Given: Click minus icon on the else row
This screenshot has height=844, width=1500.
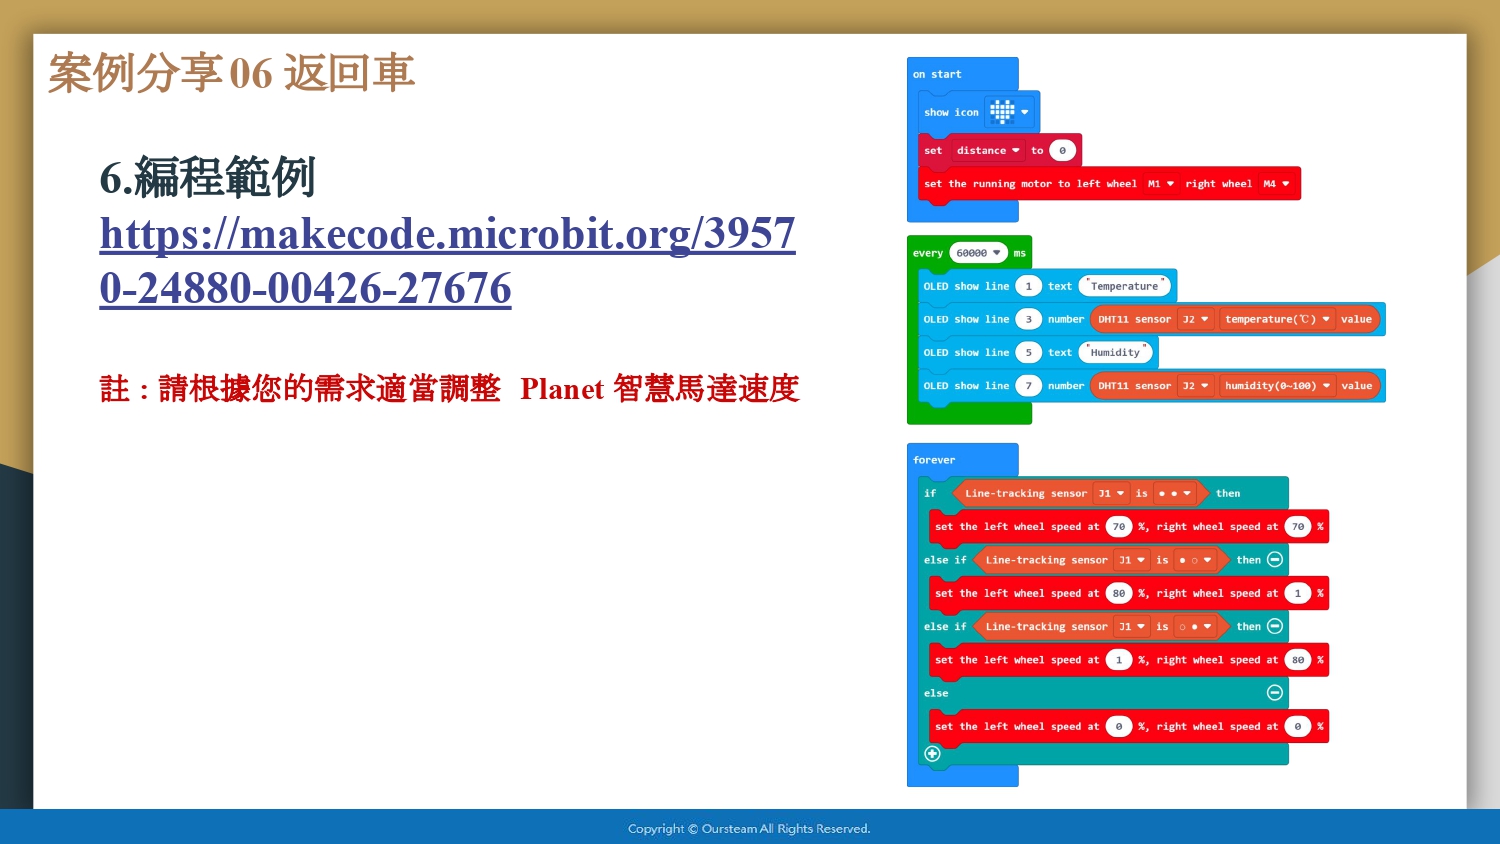Looking at the screenshot, I should (1275, 693).
